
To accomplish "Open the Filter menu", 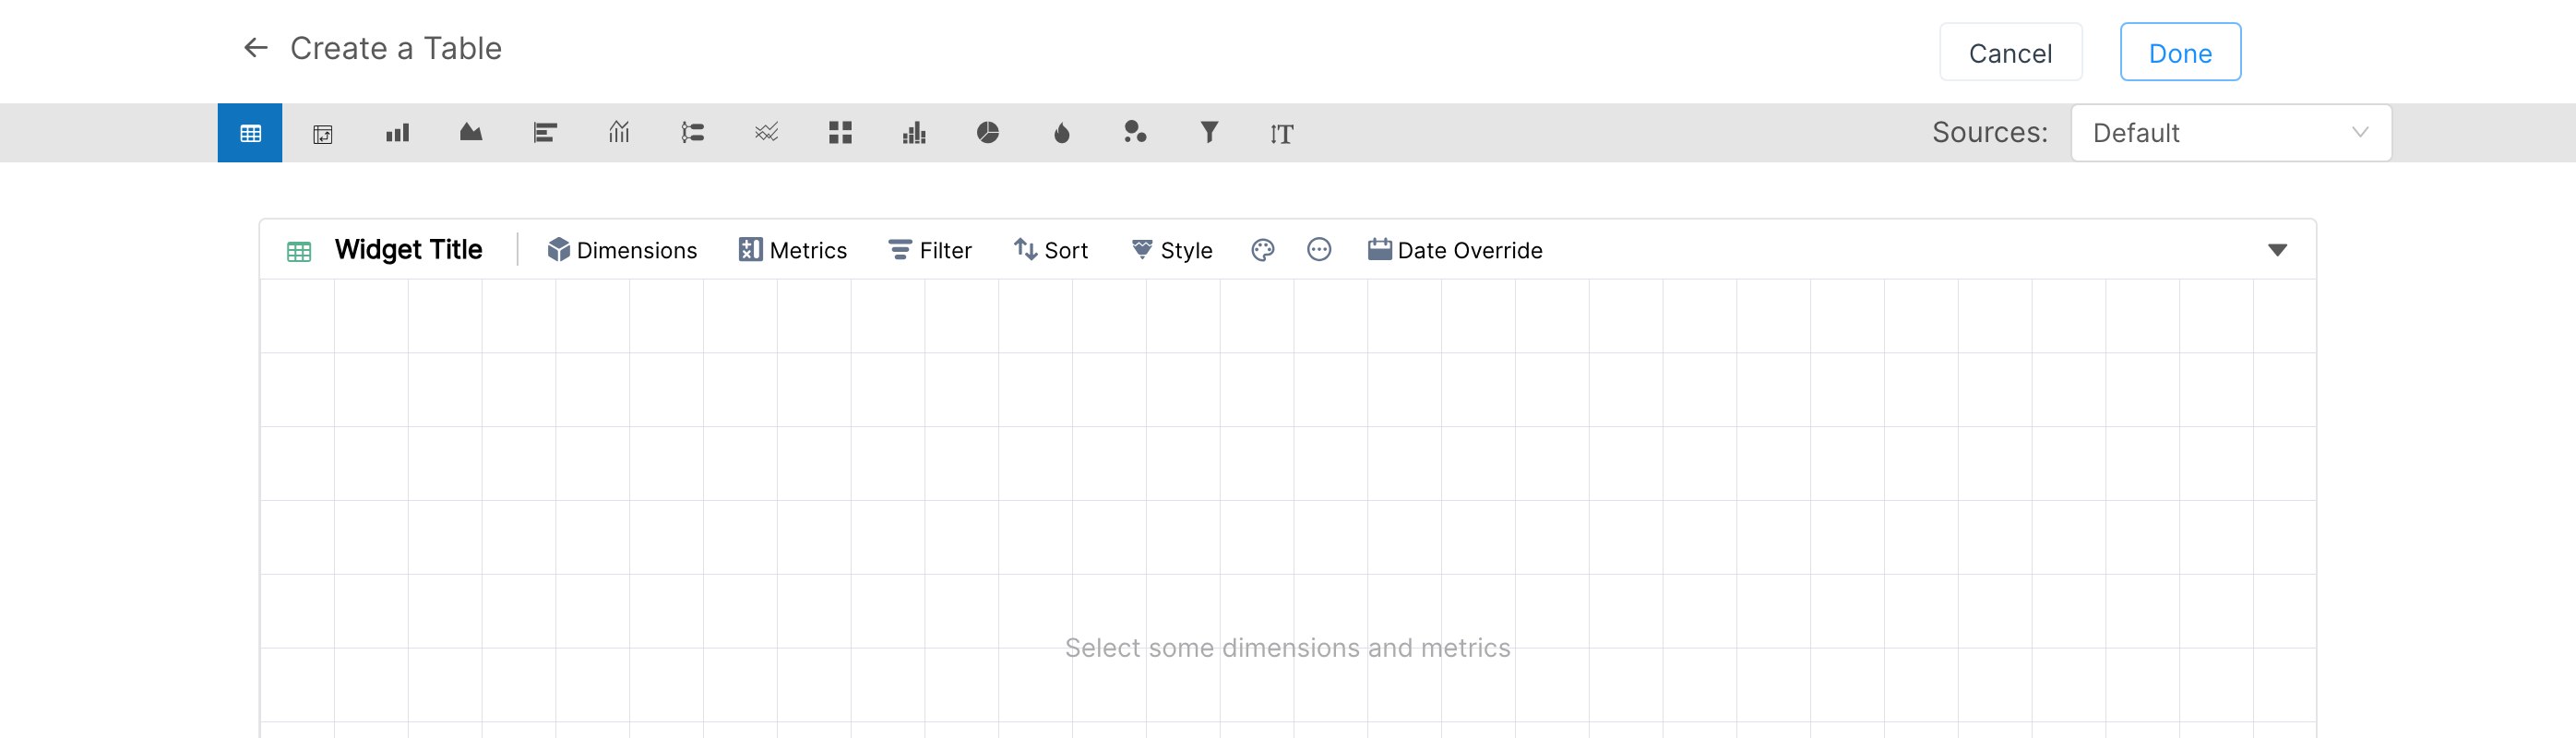I will 930,250.
